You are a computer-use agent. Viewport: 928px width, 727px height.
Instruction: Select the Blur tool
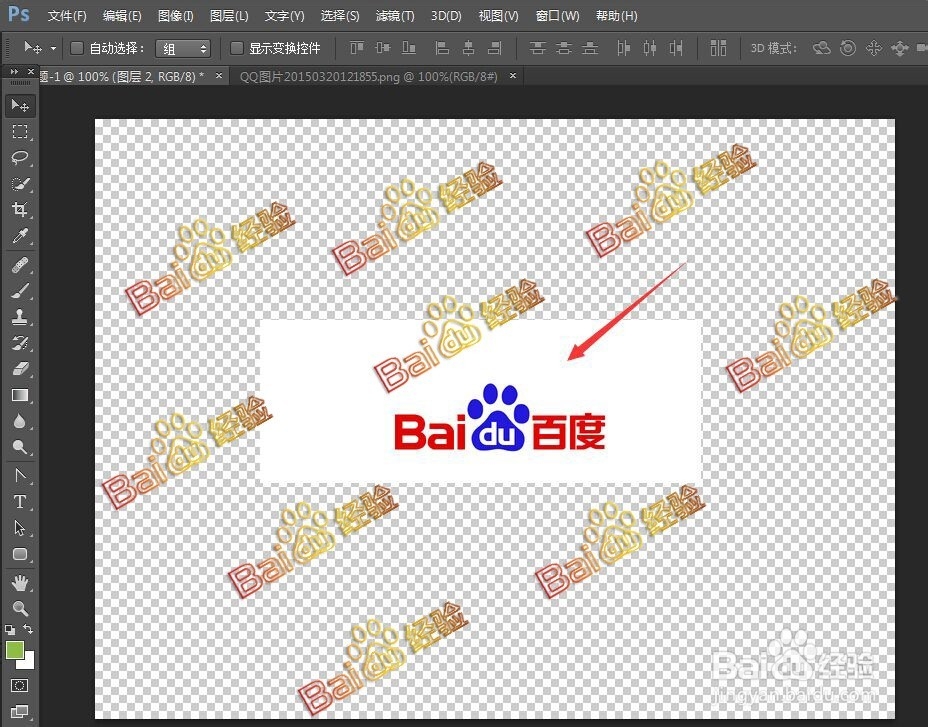[x=20, y=421]
